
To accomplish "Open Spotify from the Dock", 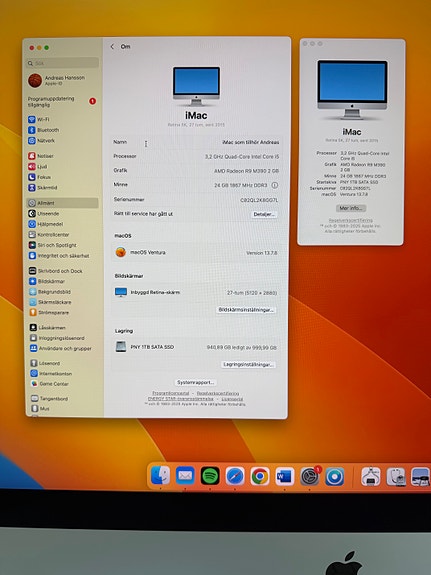I will [210, 476].
